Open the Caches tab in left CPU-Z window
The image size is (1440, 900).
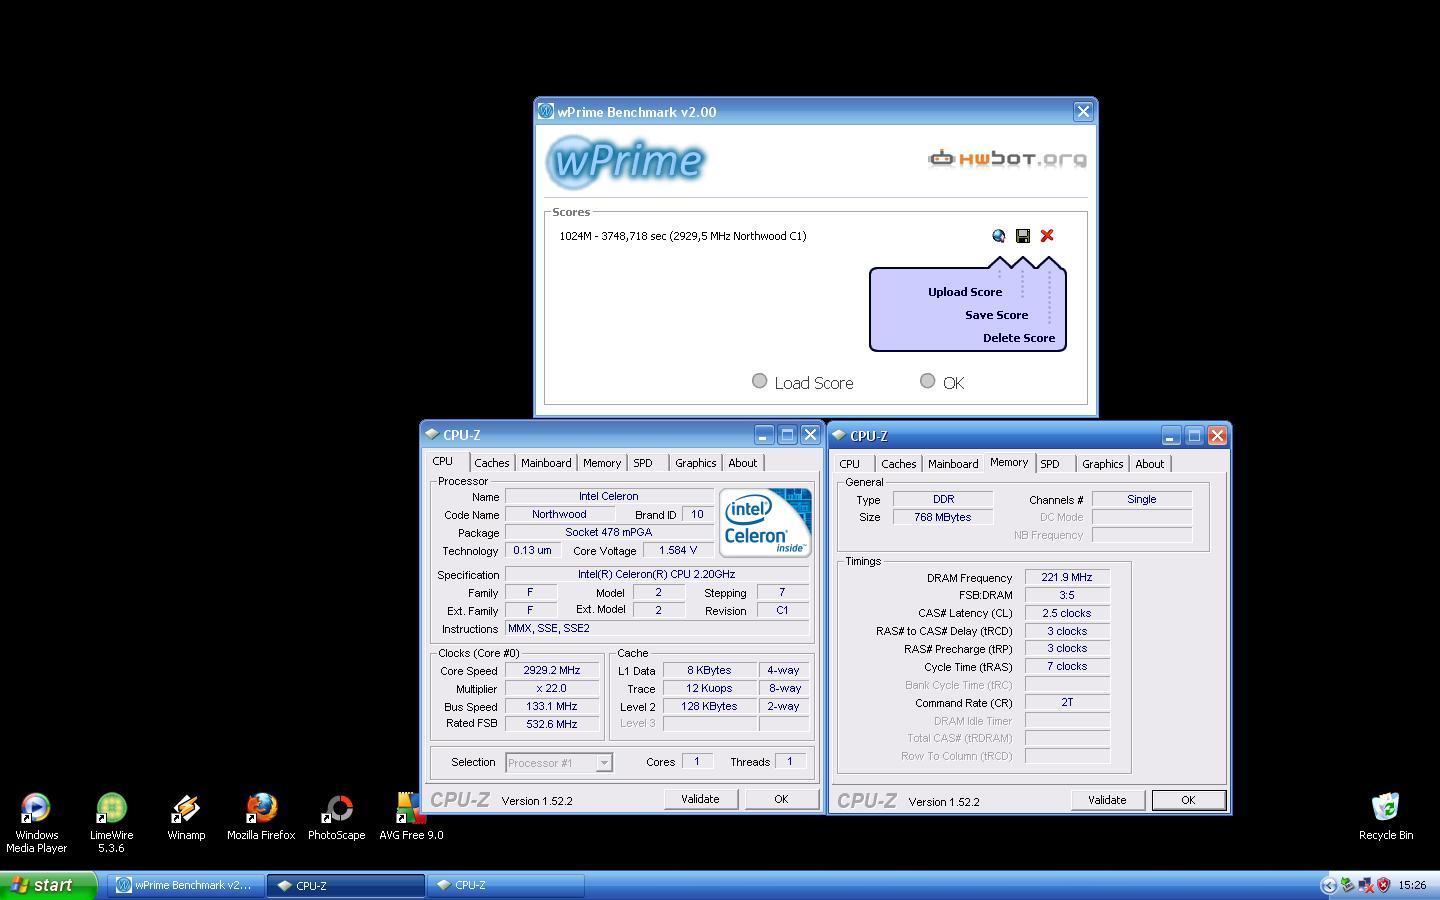click(491, 463)
